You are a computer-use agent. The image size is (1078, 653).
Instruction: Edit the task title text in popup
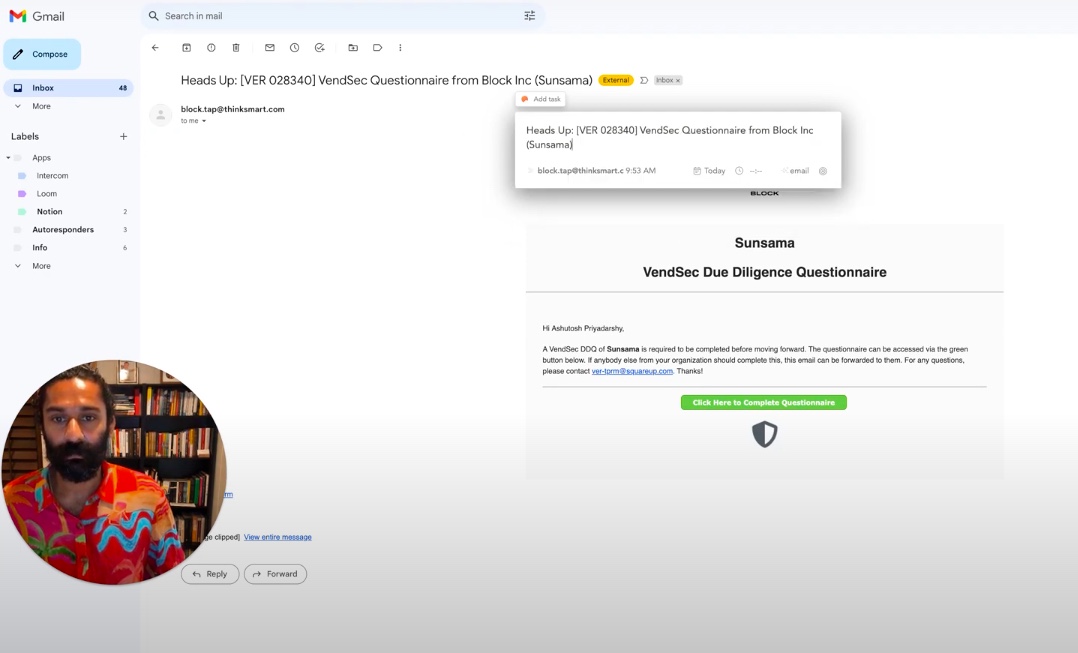pos(670,137)
